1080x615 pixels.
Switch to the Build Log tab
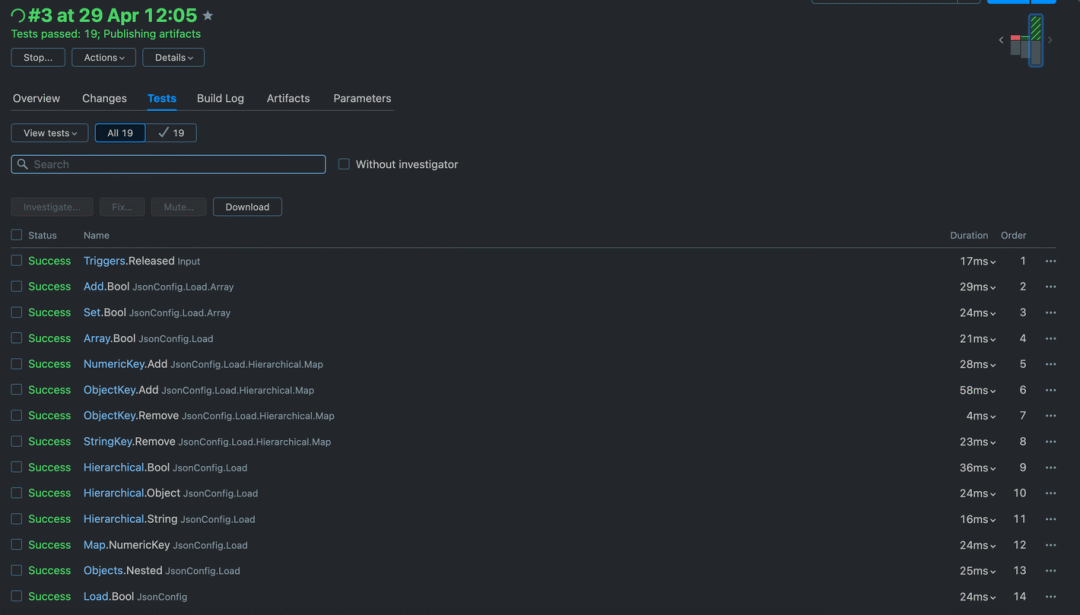(x=220, y=98)
